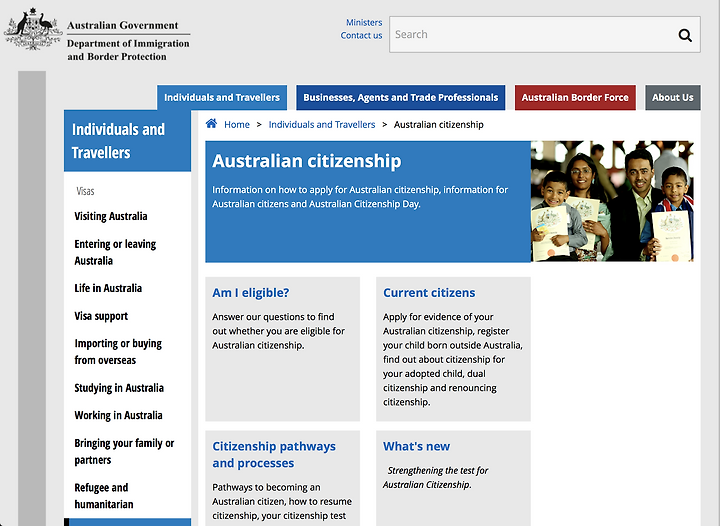The image size is (720, 526).
Task: Select Bringing your family or partners
Action: pyautogui.click(x=124, y=451)
